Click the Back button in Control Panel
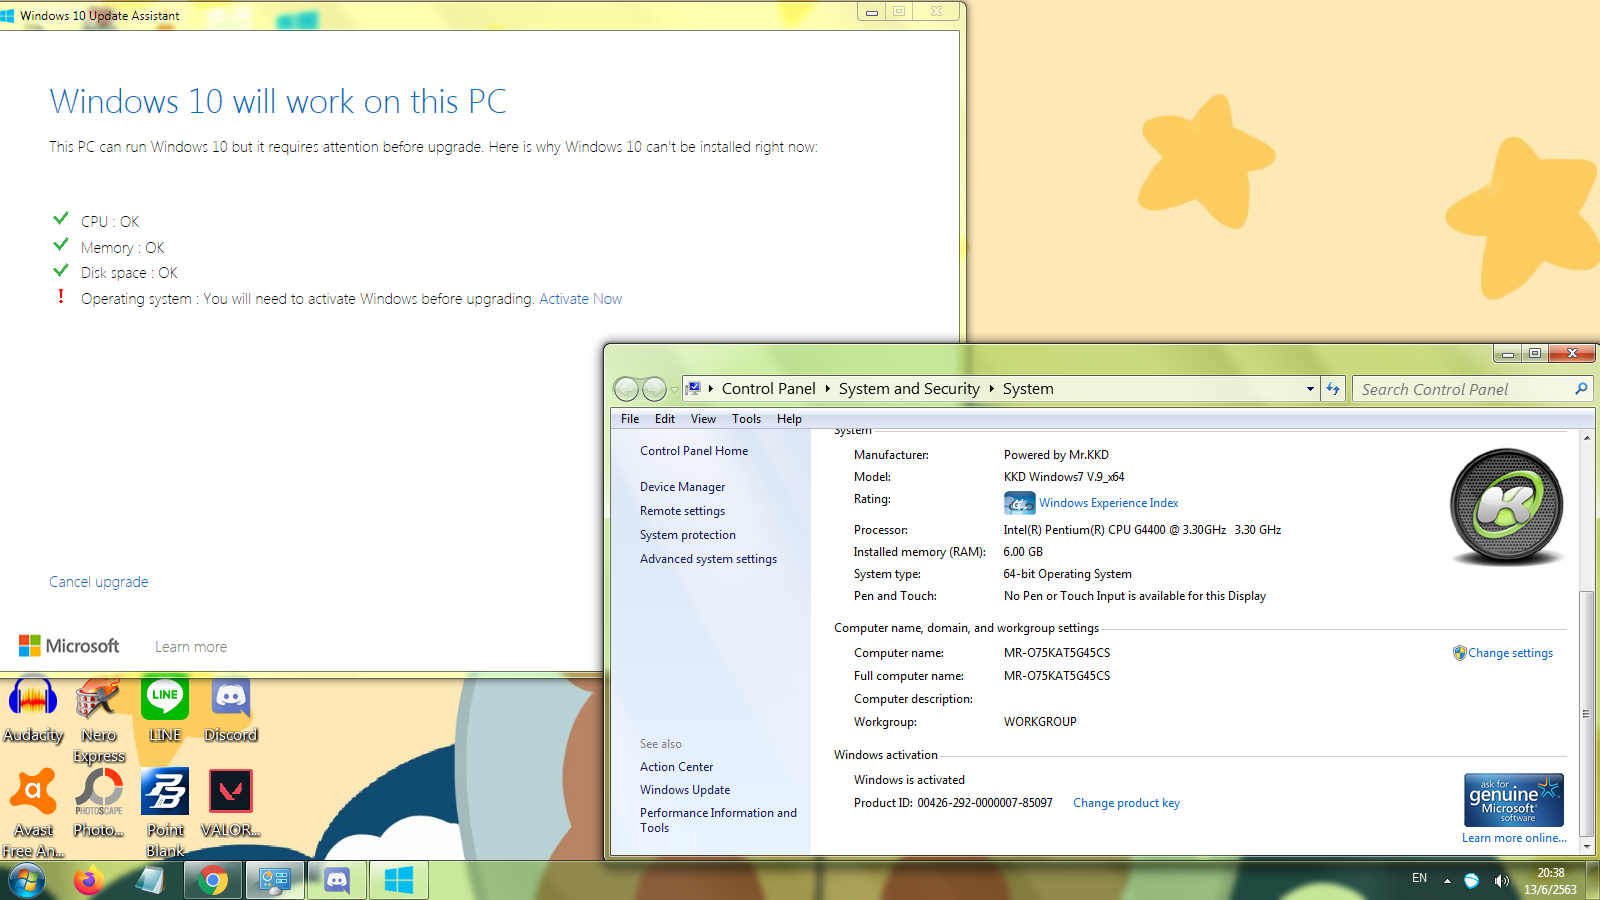Viewport: 1600px width, 900px height. (627, 389)
